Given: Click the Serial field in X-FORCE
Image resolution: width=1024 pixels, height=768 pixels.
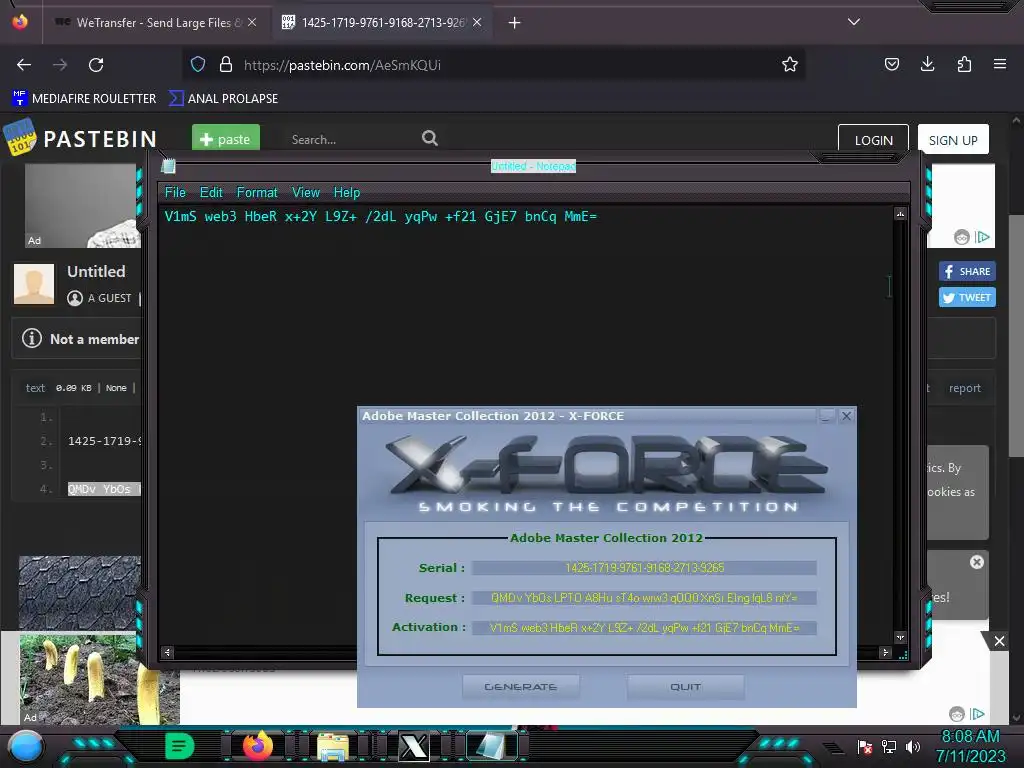Looking at the screenshot, I should [644, 568].
